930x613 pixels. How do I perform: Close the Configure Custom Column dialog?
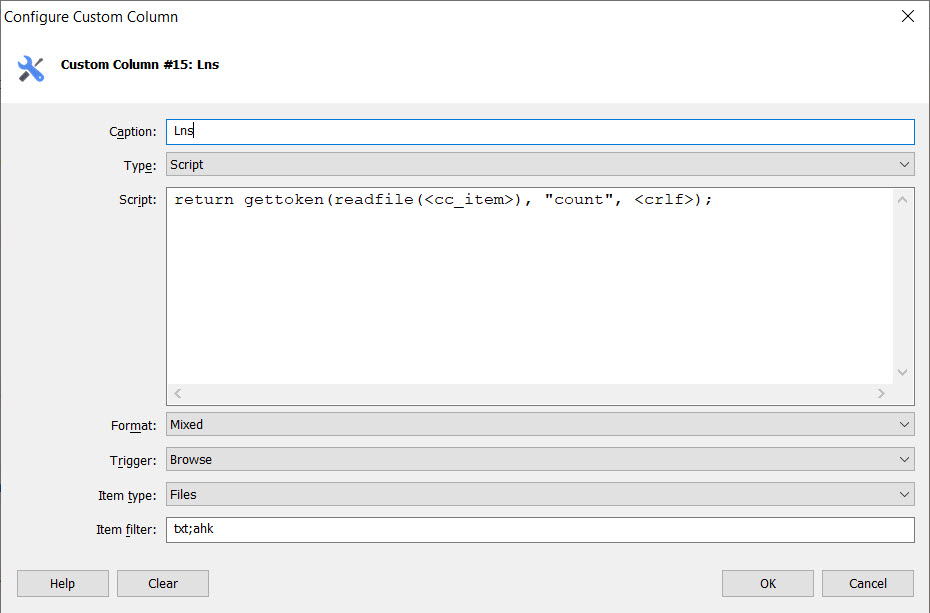(x=908, y=16)
